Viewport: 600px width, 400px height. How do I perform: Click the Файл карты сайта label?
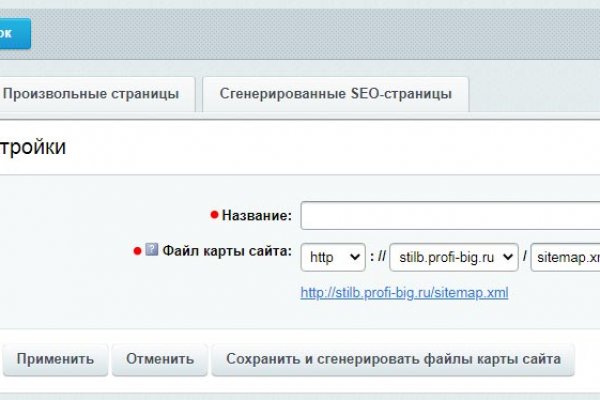pos(227,251)
